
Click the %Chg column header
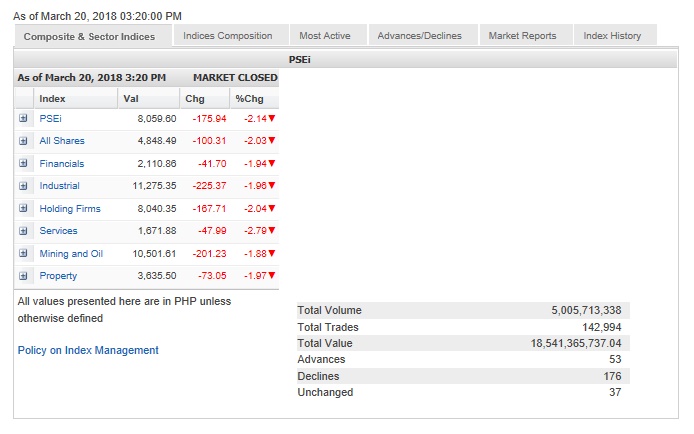247,98
